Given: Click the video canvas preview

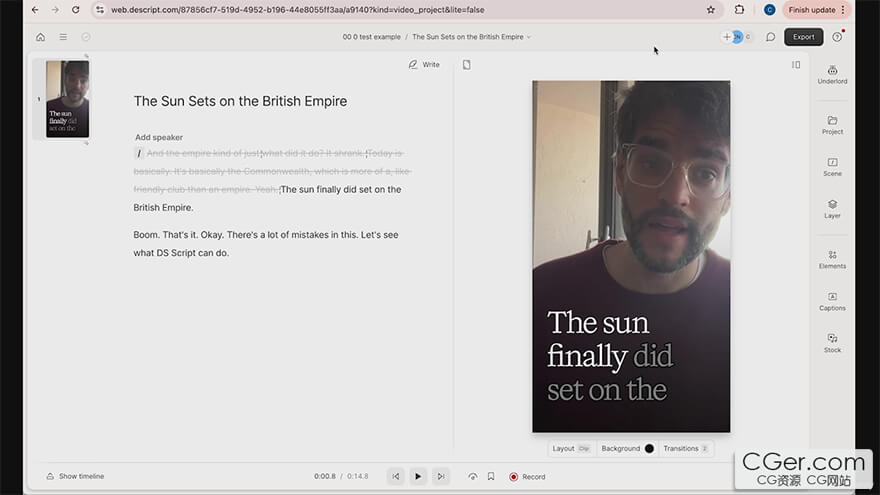Looking at the screenshot, I should tap(631, 256).
